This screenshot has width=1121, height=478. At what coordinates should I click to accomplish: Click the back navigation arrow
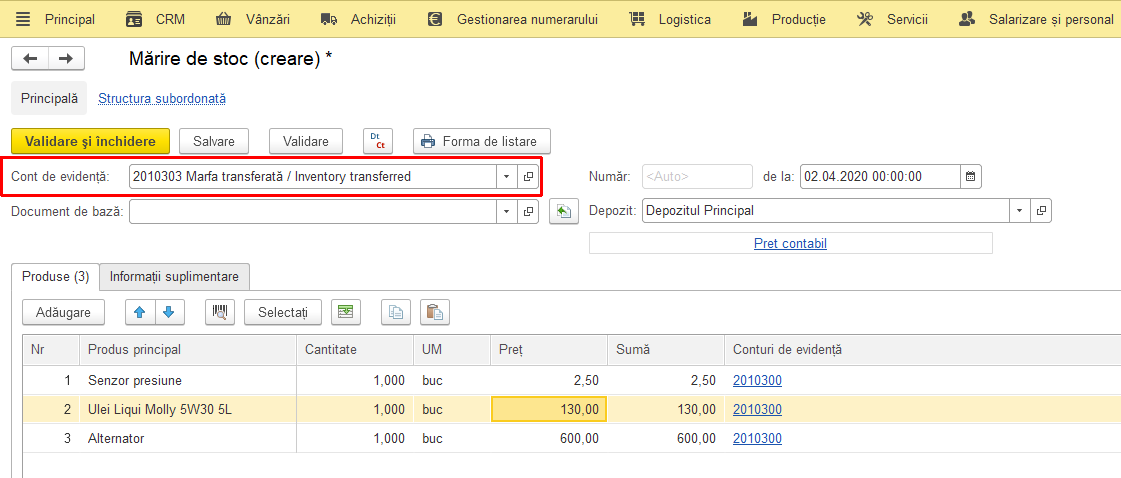[x=30, y=59]
